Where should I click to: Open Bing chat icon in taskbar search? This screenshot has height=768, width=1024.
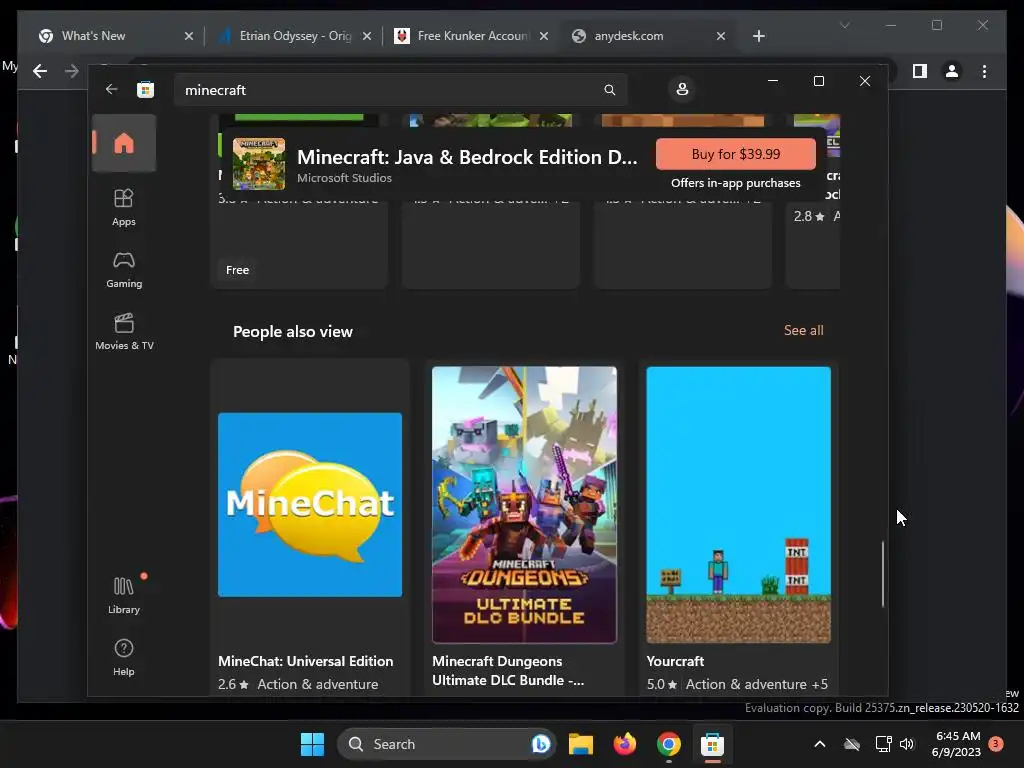coord(540,744)
